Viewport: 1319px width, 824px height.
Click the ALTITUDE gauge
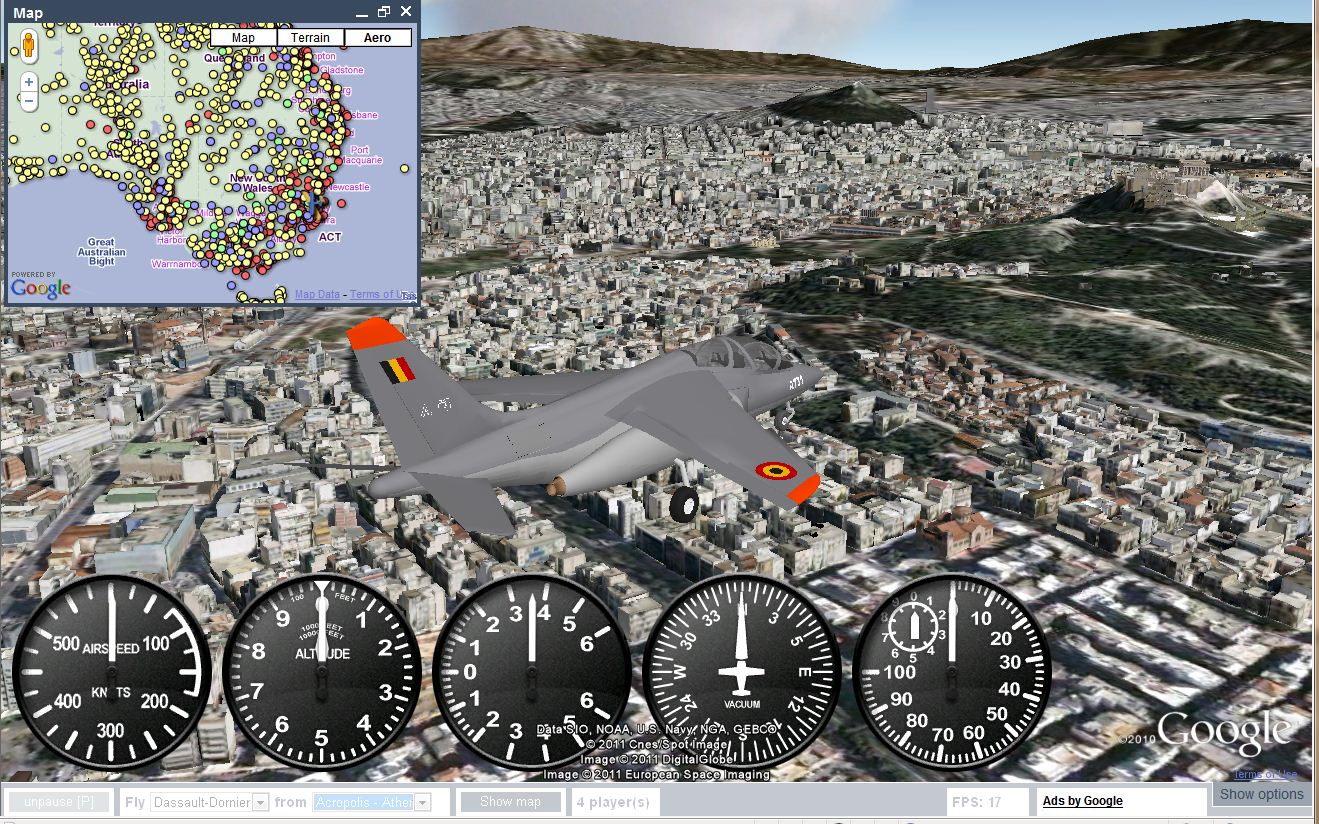[322, 672]
